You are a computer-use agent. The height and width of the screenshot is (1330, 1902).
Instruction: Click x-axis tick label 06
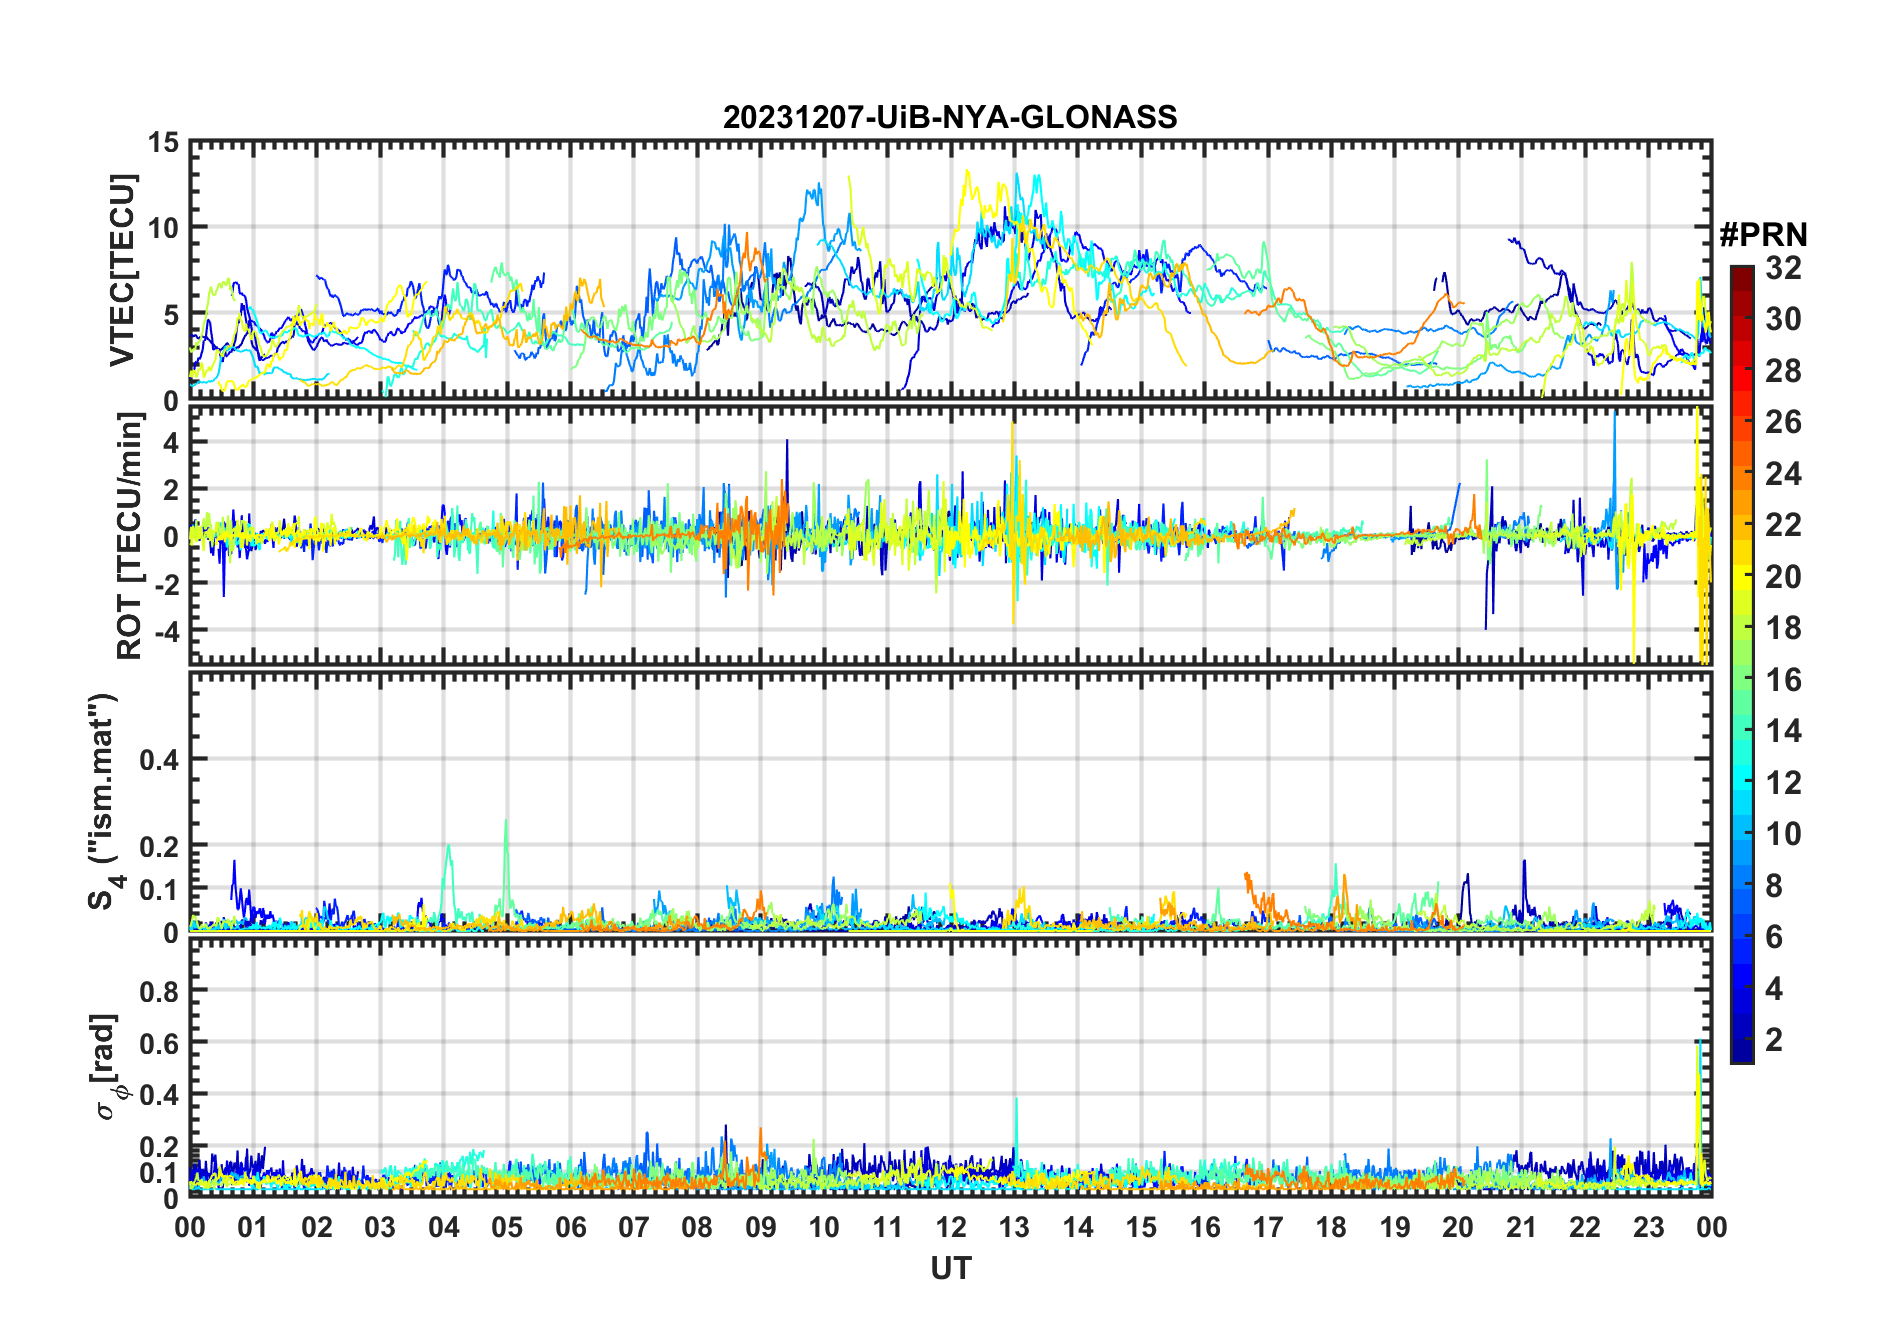pyautogui.click(x=570, y=1228)
